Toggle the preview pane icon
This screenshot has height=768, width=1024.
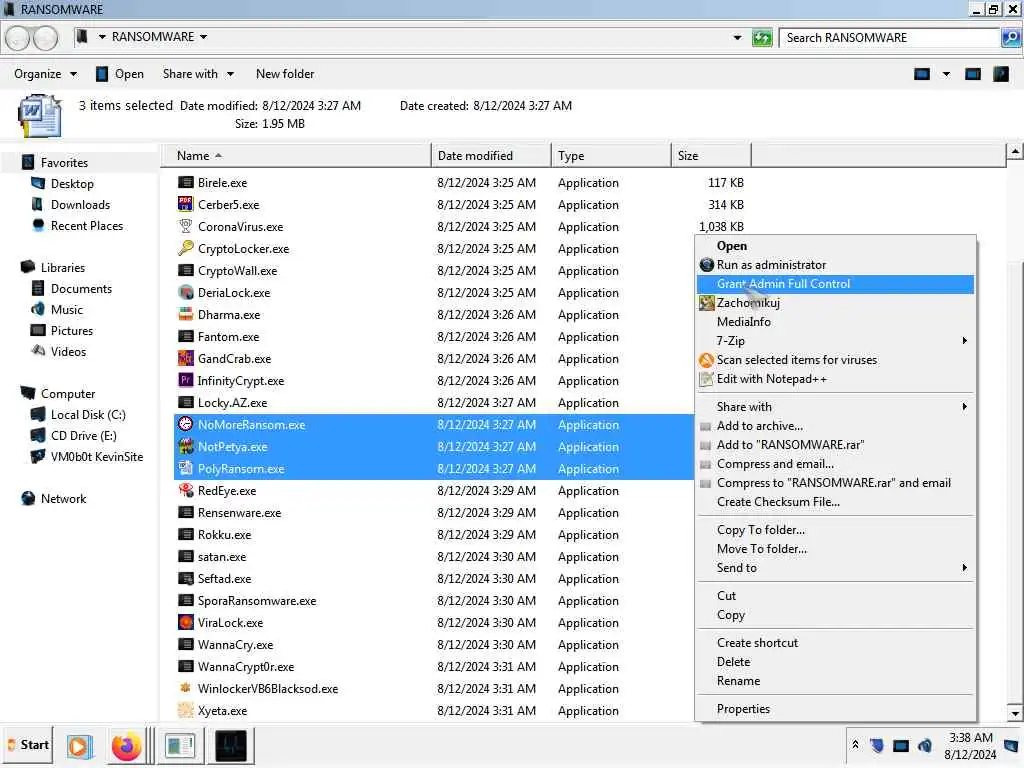click(x=972, y=74)
